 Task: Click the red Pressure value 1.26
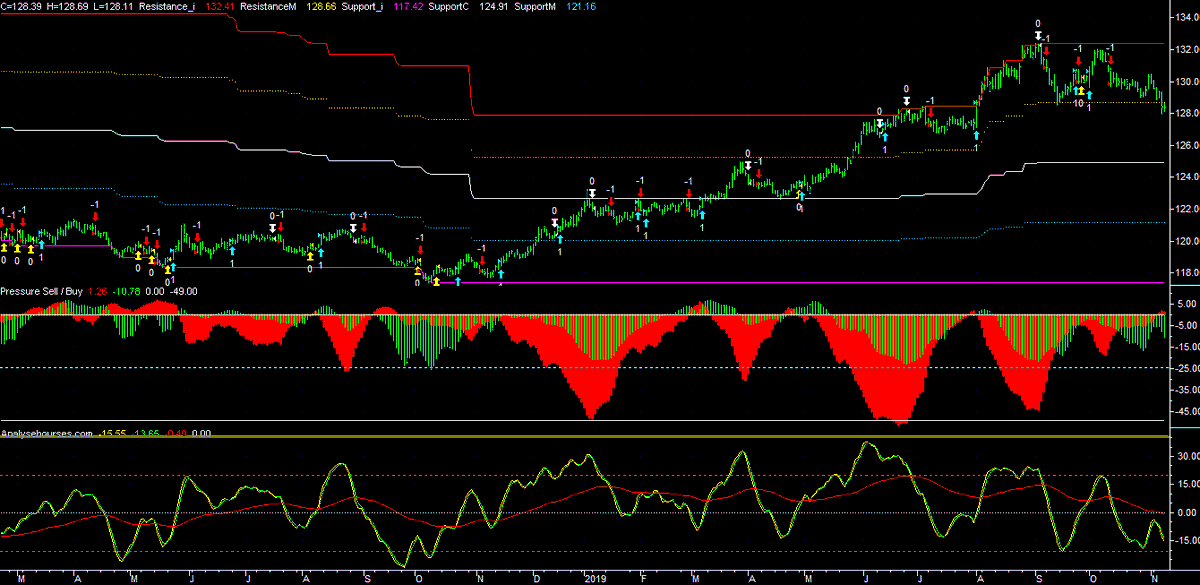(x=97, y=291)
